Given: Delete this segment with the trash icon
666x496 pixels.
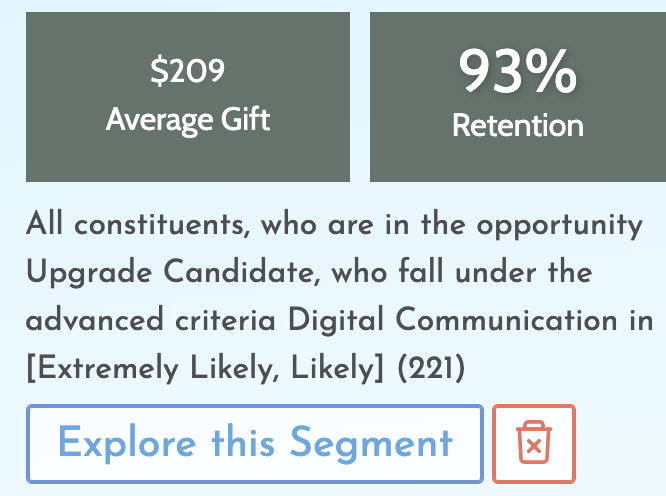Looking at the screenshot, I should point(533,444).
